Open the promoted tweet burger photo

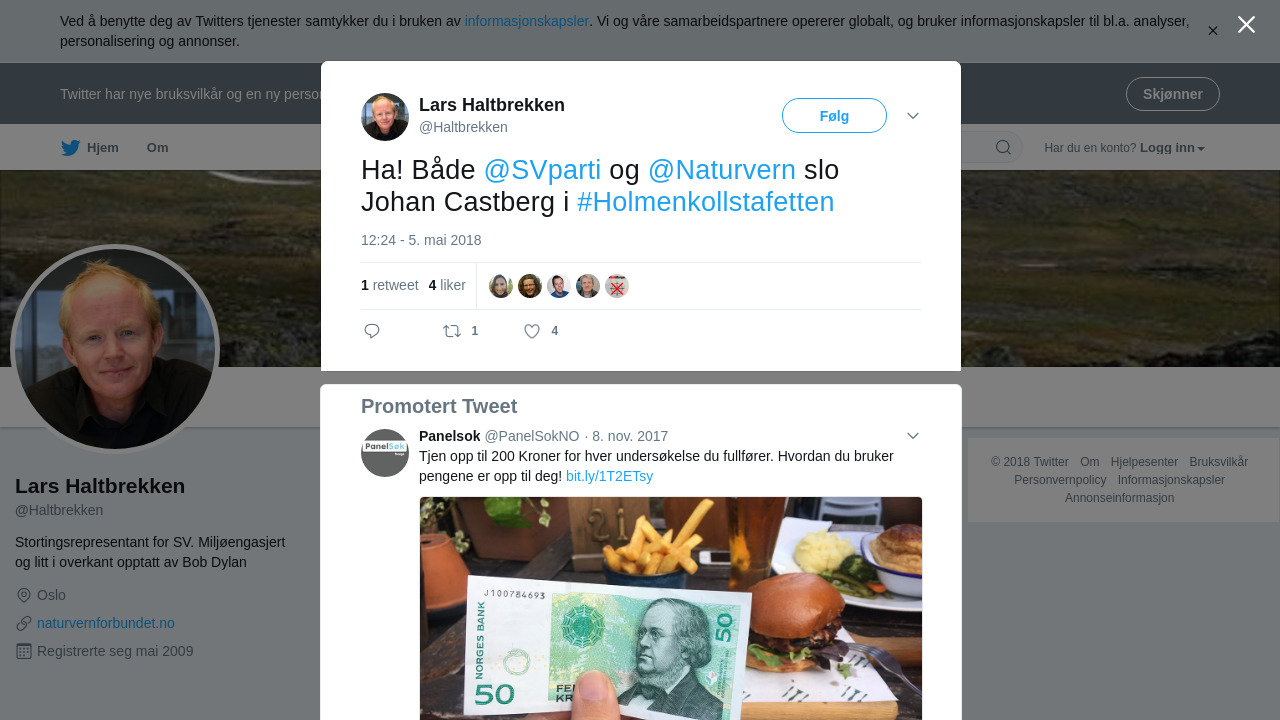click(x=671, y=608)
